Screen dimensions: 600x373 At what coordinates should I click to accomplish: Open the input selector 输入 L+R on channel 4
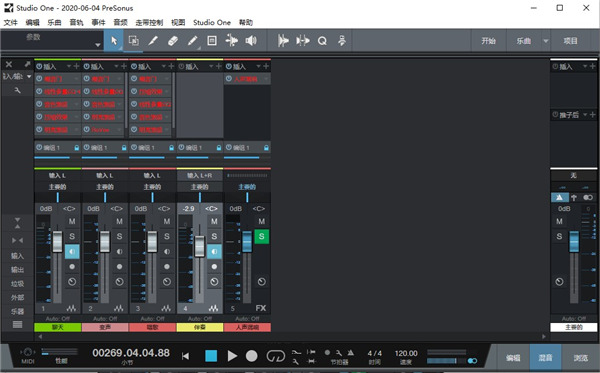coord(200,175)
